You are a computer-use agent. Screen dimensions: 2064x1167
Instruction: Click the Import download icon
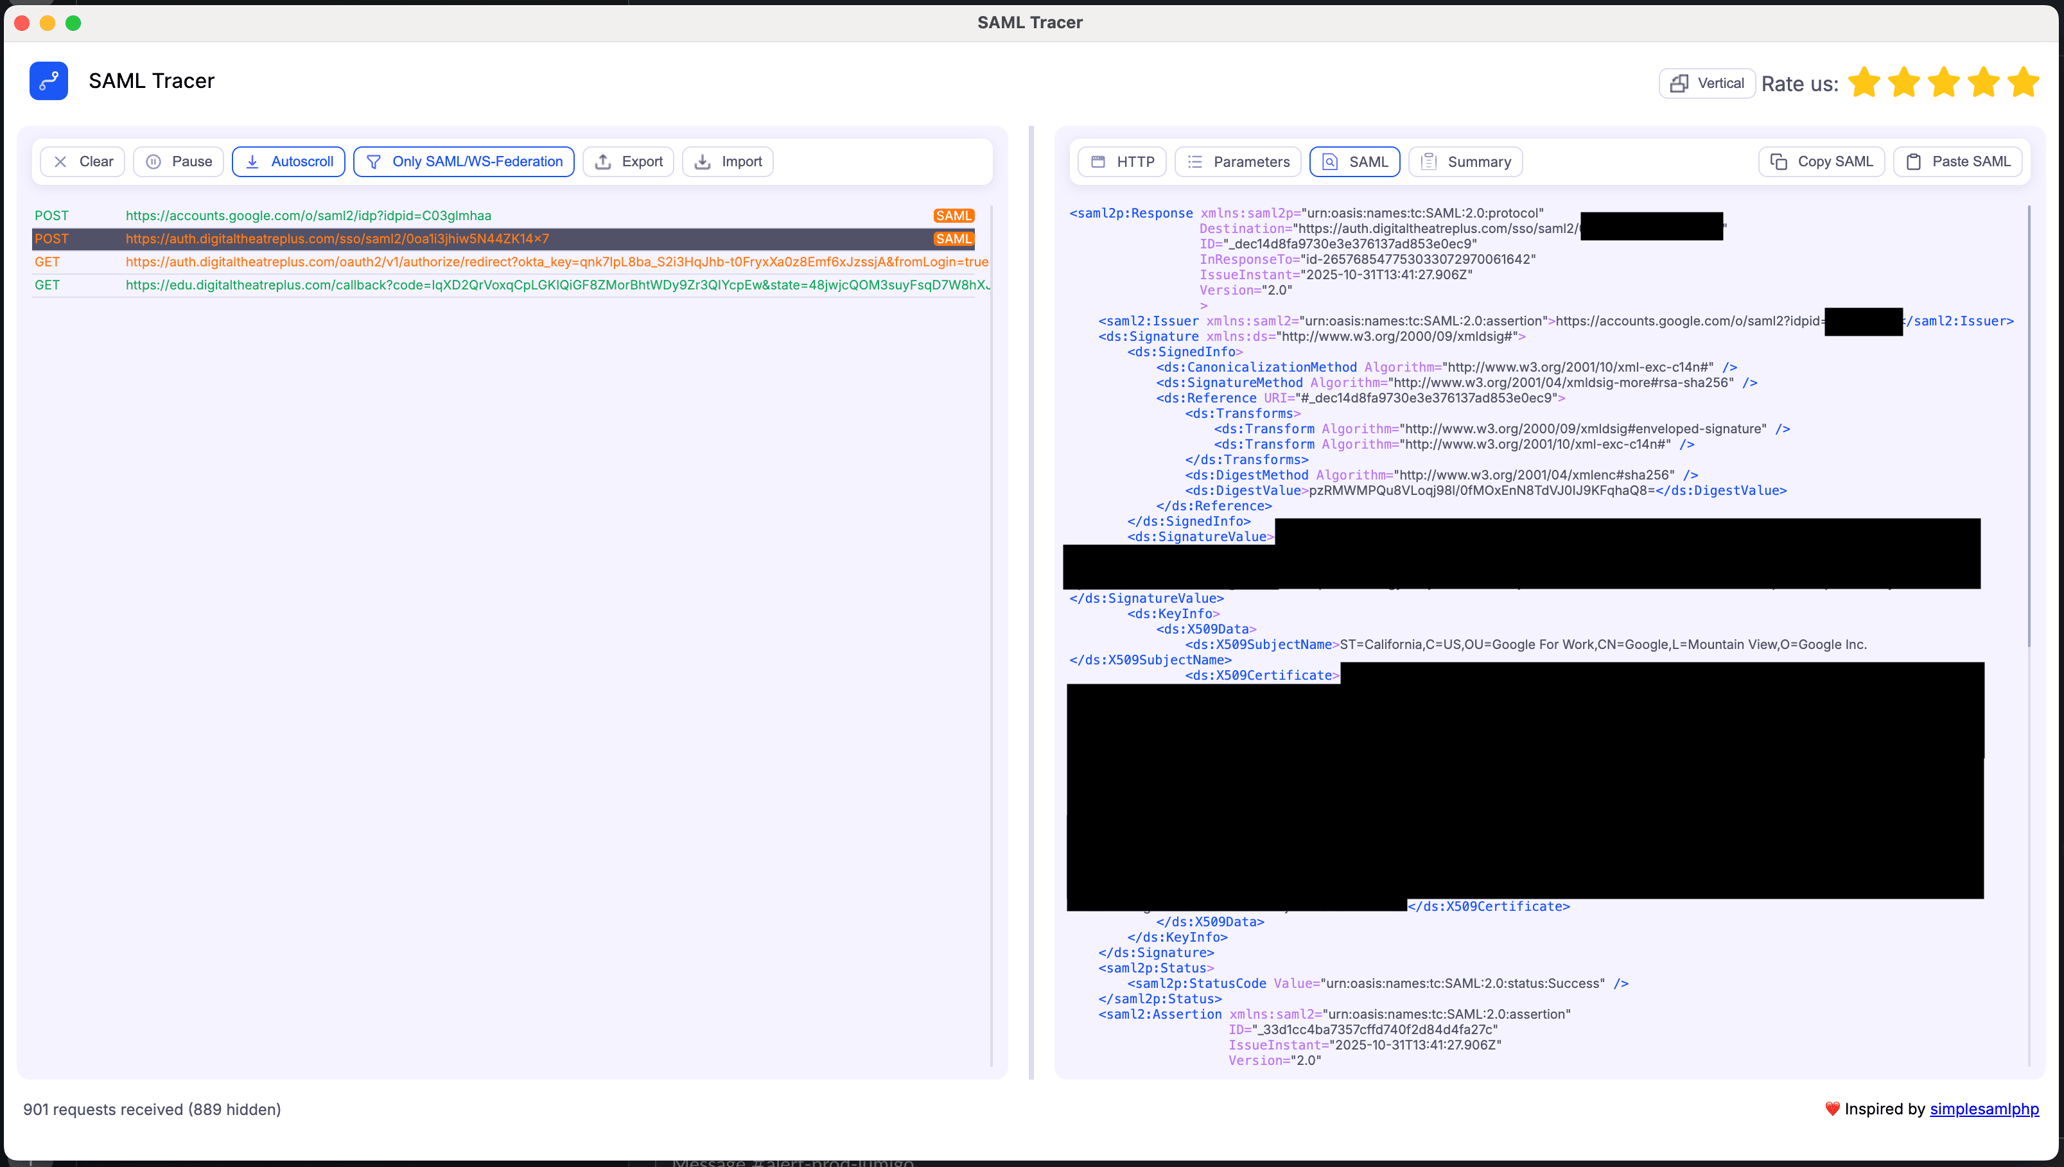[x=703, y=161]
